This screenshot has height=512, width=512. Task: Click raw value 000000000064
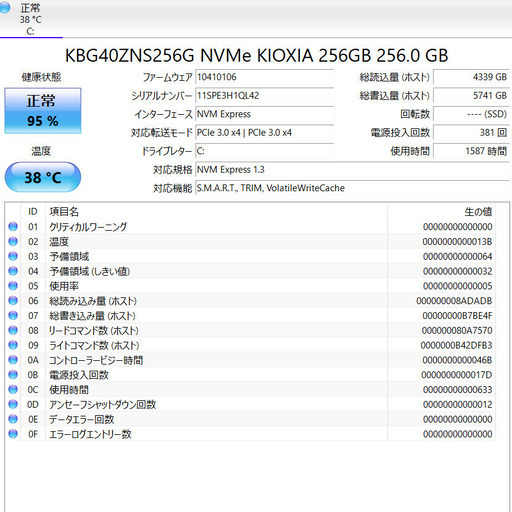pyautogui.click(x=457, y=256)
